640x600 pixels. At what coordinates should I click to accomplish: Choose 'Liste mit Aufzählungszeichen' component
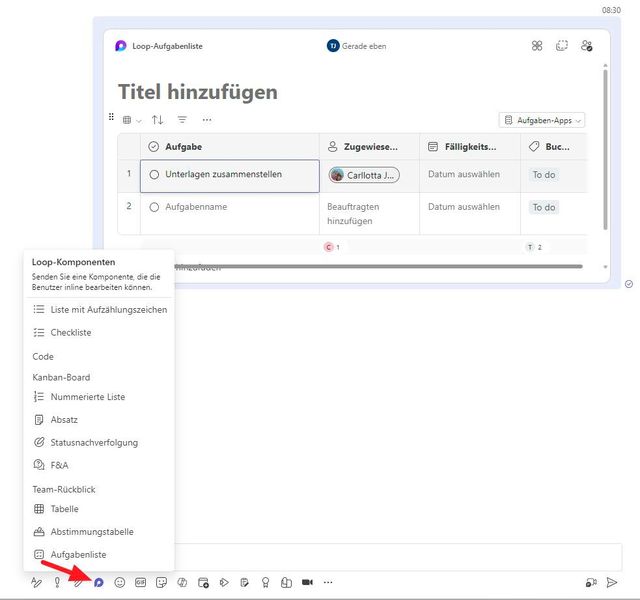tap(100, 310)
